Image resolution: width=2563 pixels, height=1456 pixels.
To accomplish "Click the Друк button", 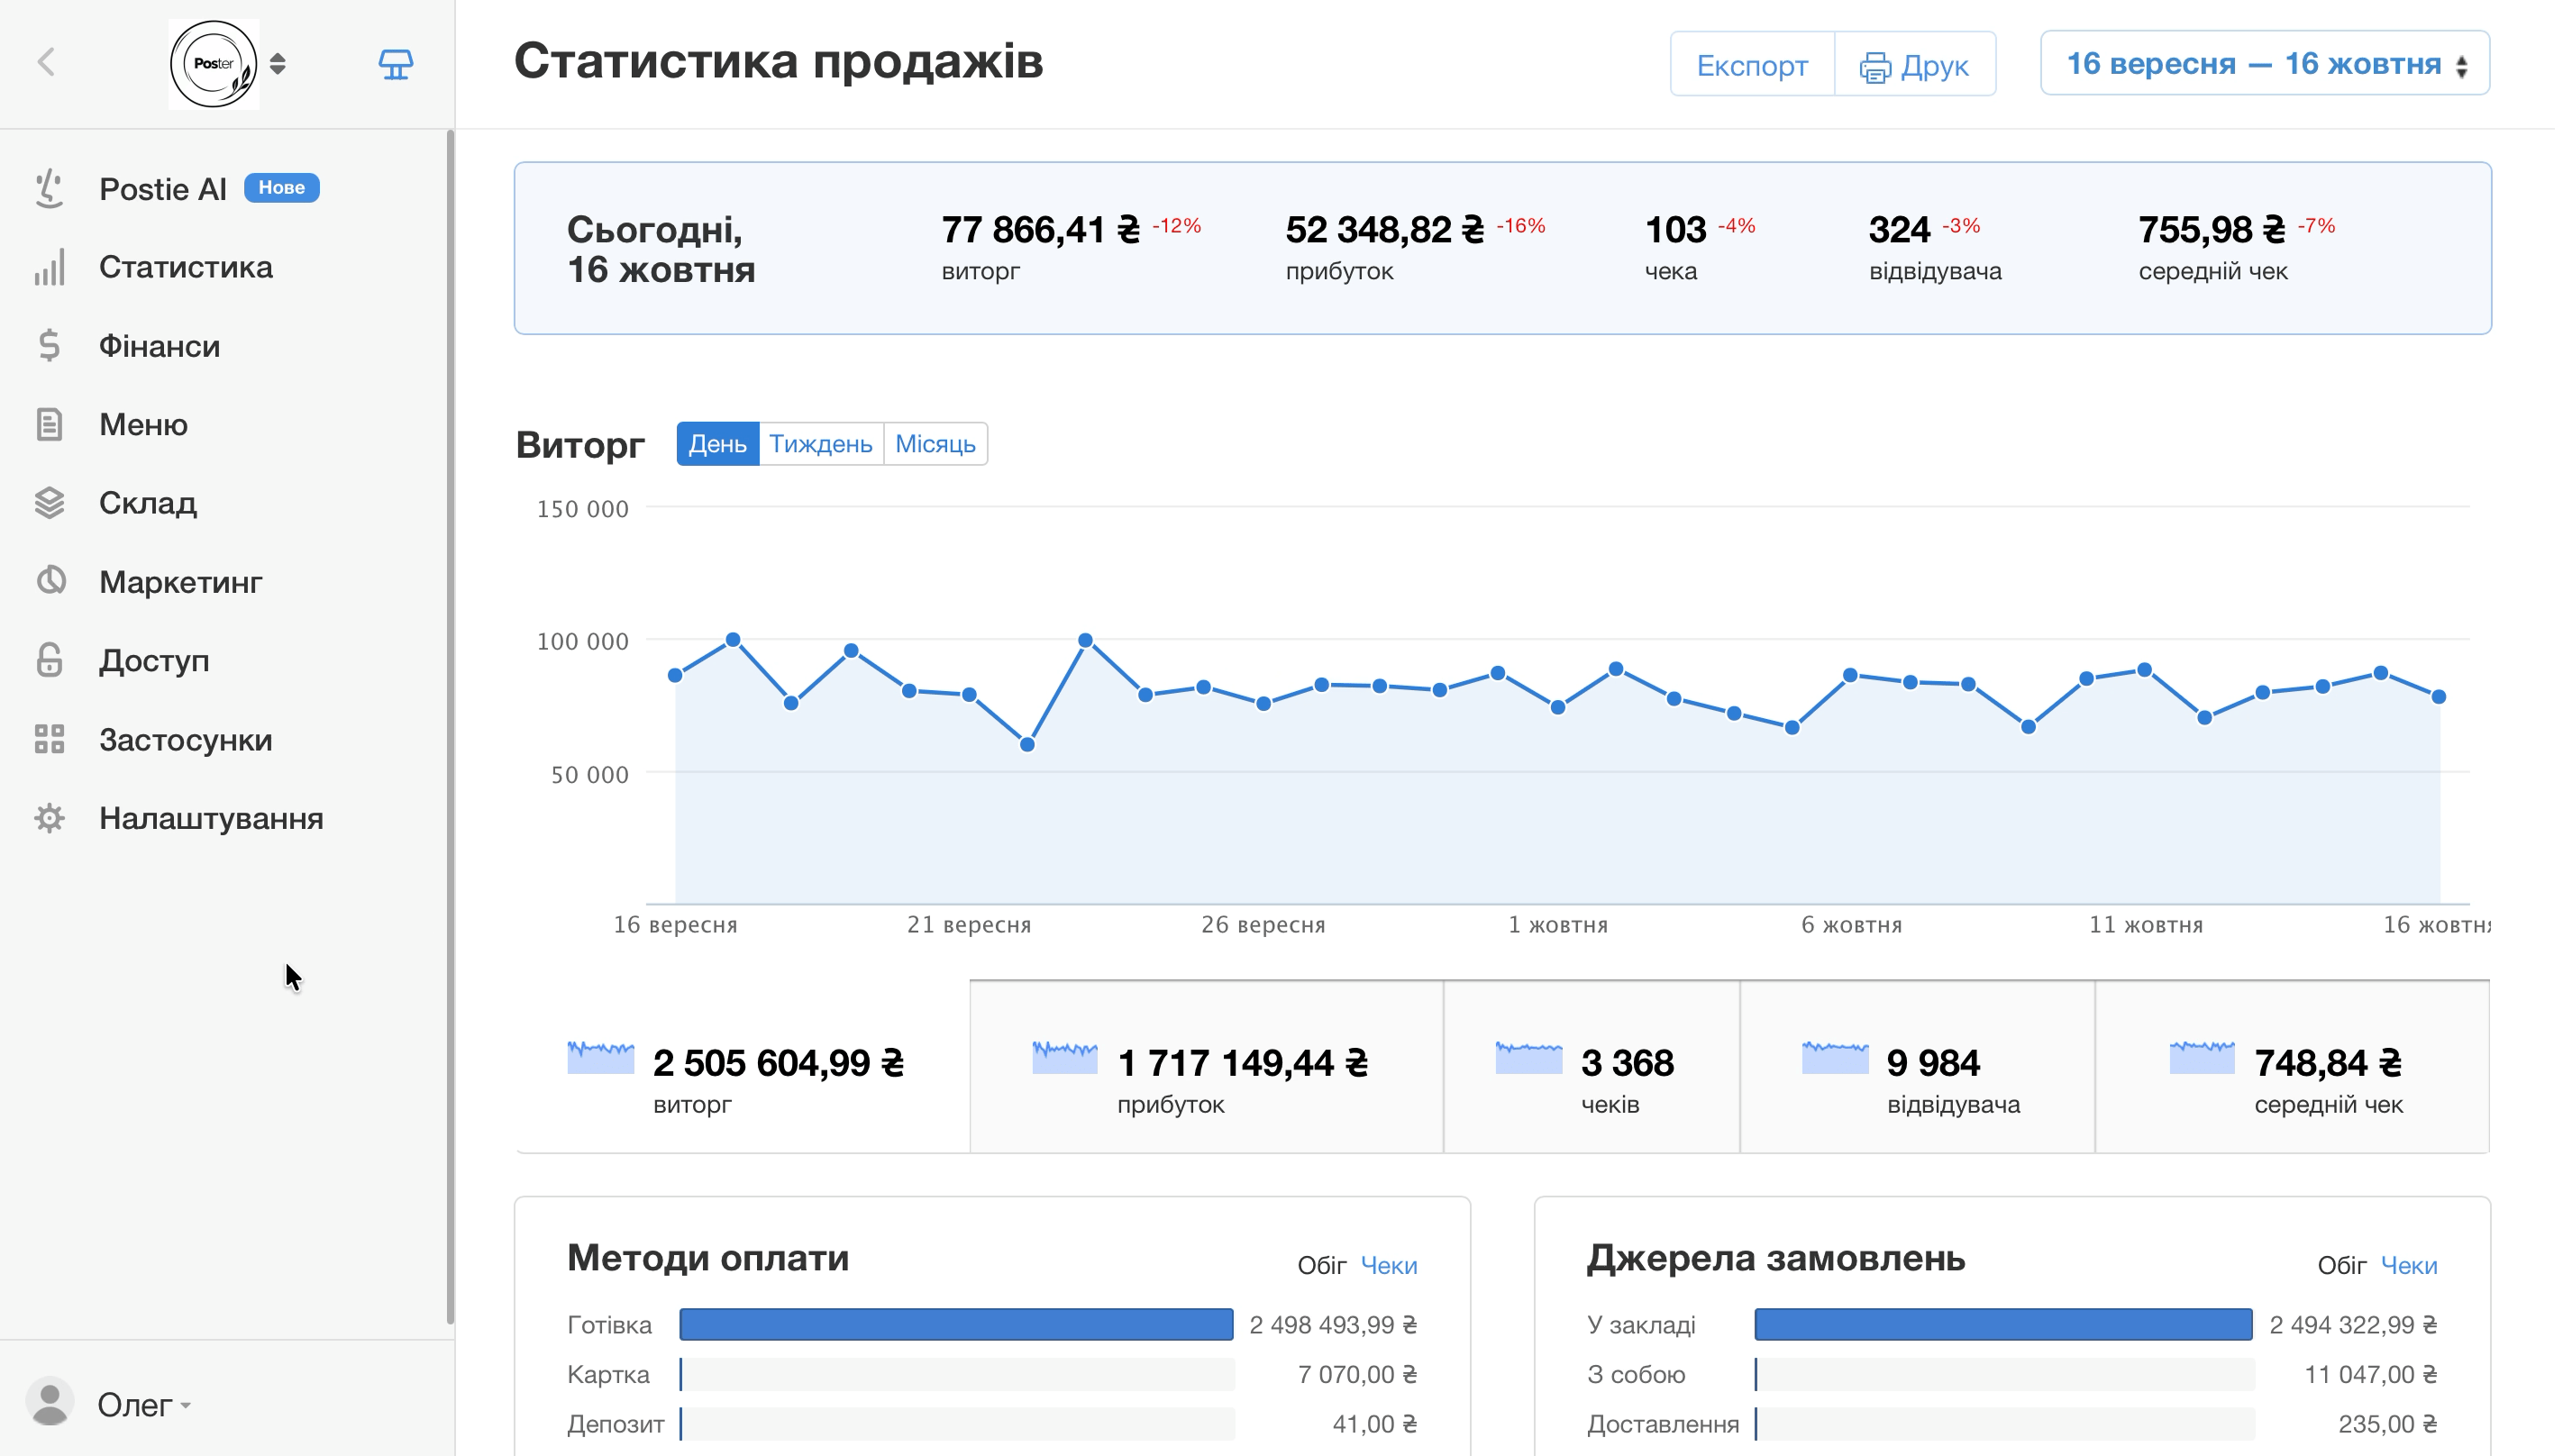I will click(x=1920, y=65).
